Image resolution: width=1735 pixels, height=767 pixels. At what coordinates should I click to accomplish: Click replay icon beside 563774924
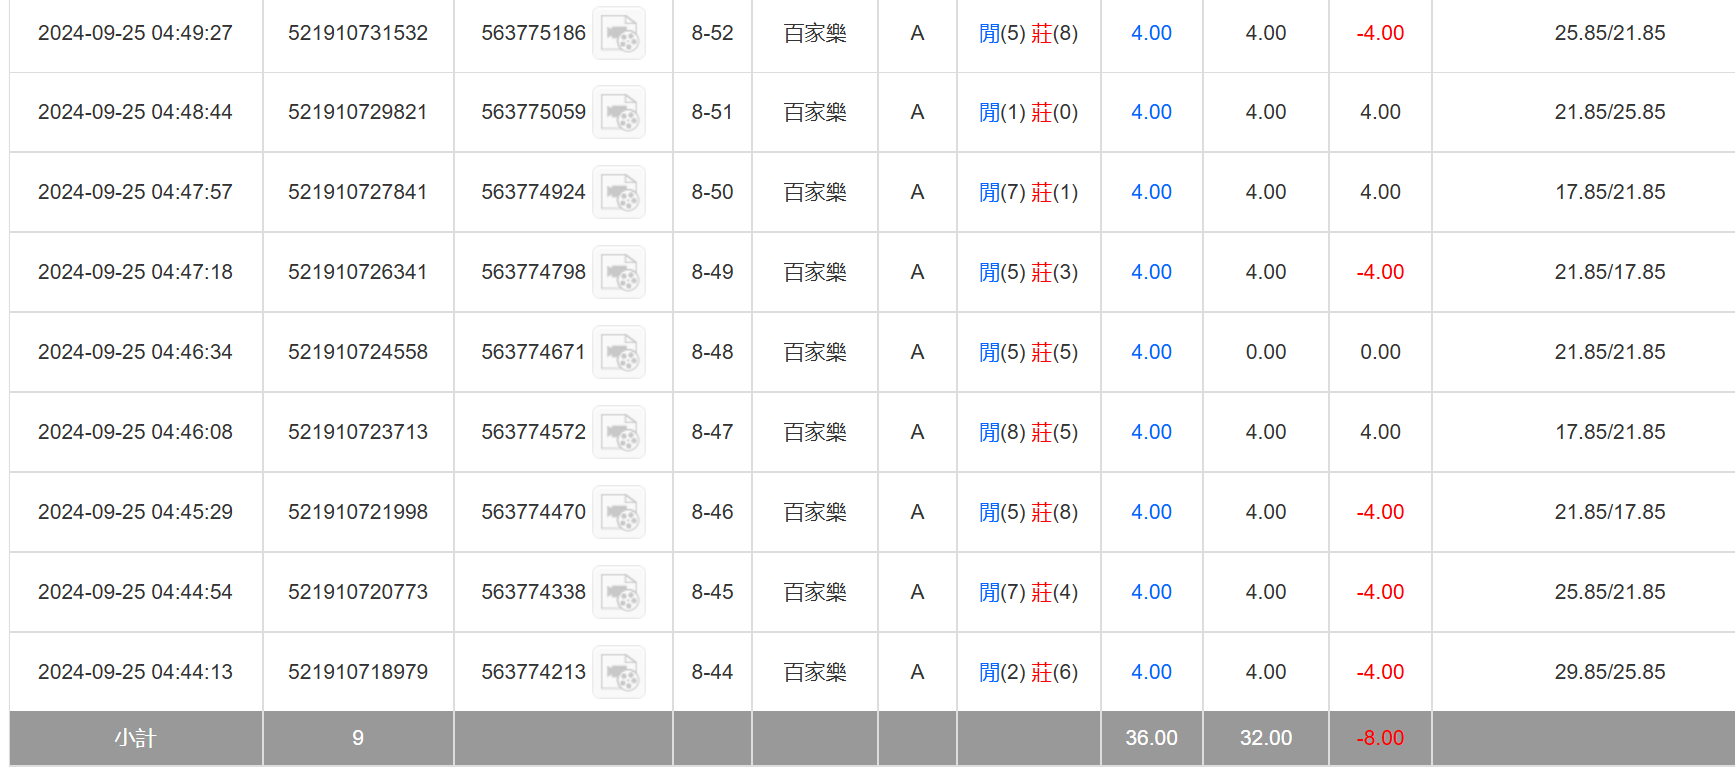pos(619,192)
